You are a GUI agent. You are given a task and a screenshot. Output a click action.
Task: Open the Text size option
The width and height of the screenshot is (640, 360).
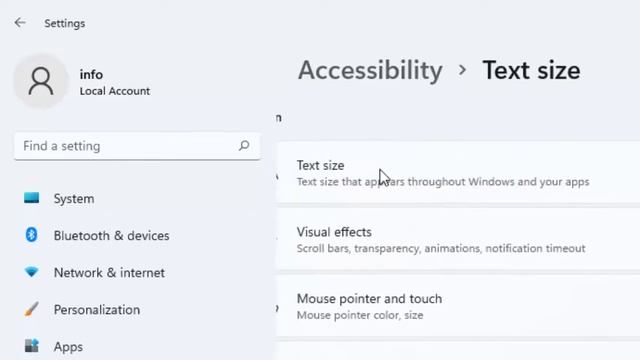click(x=458, y=173)
